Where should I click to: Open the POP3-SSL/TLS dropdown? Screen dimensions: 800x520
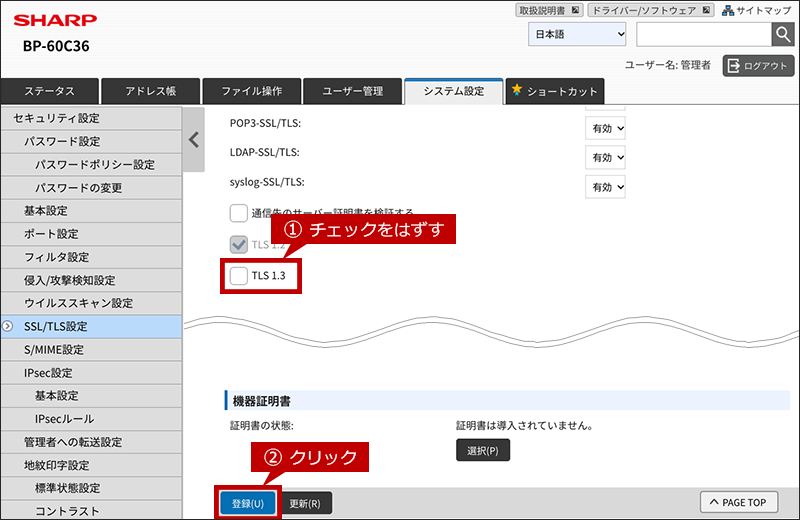pos(605,129)
